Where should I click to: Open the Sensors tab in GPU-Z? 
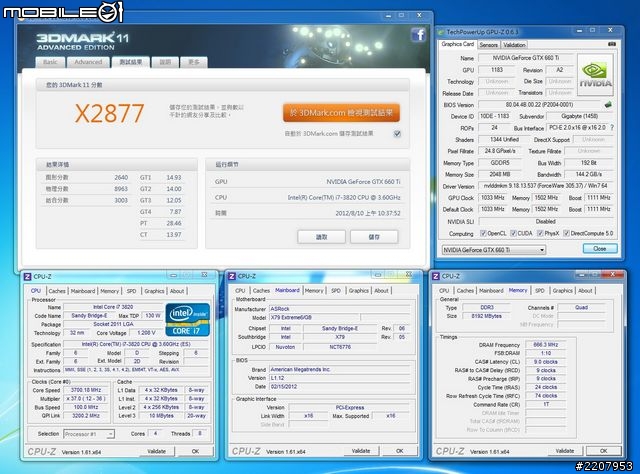point(488,45)
